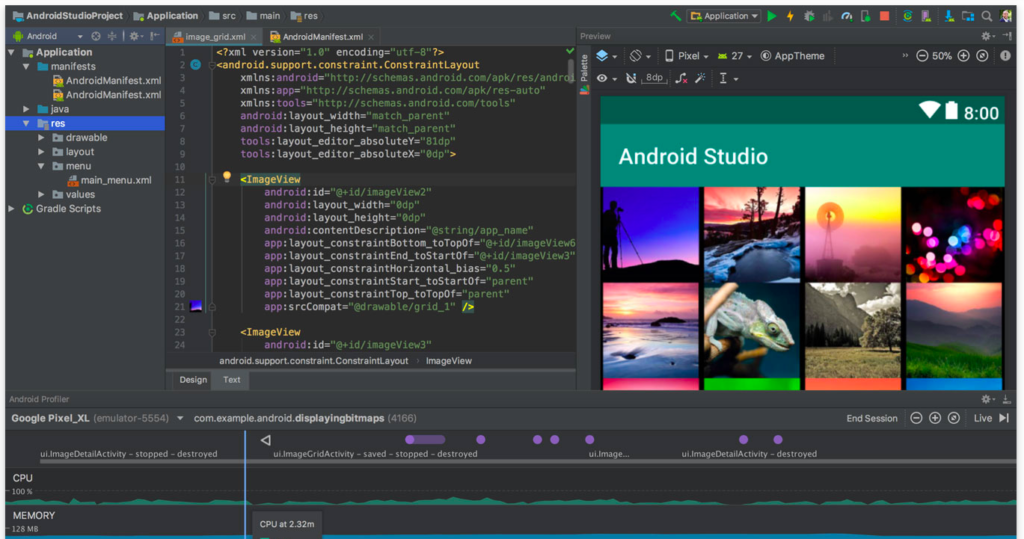The height and width of the screenshot is (539, 1024).
Task: Open the profiler gauge icon in toolbar
Action: (846, 16)
